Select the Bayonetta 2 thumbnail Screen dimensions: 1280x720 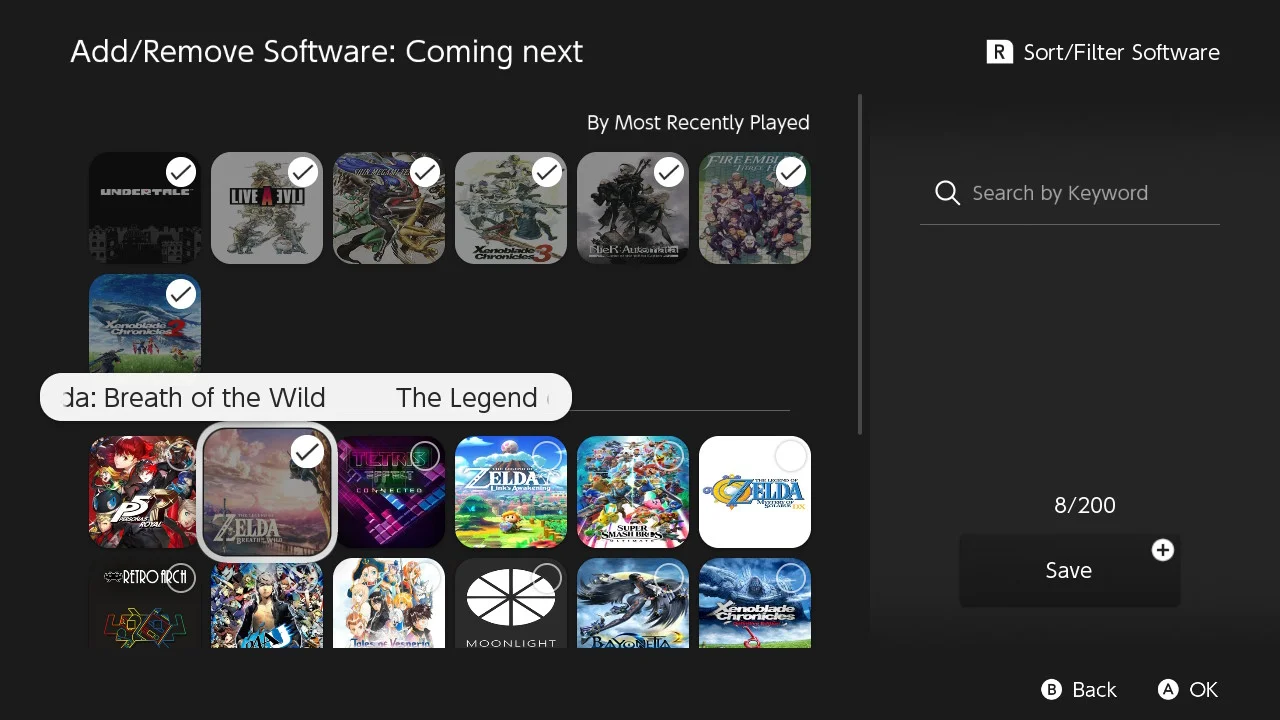tap(632, 603)
